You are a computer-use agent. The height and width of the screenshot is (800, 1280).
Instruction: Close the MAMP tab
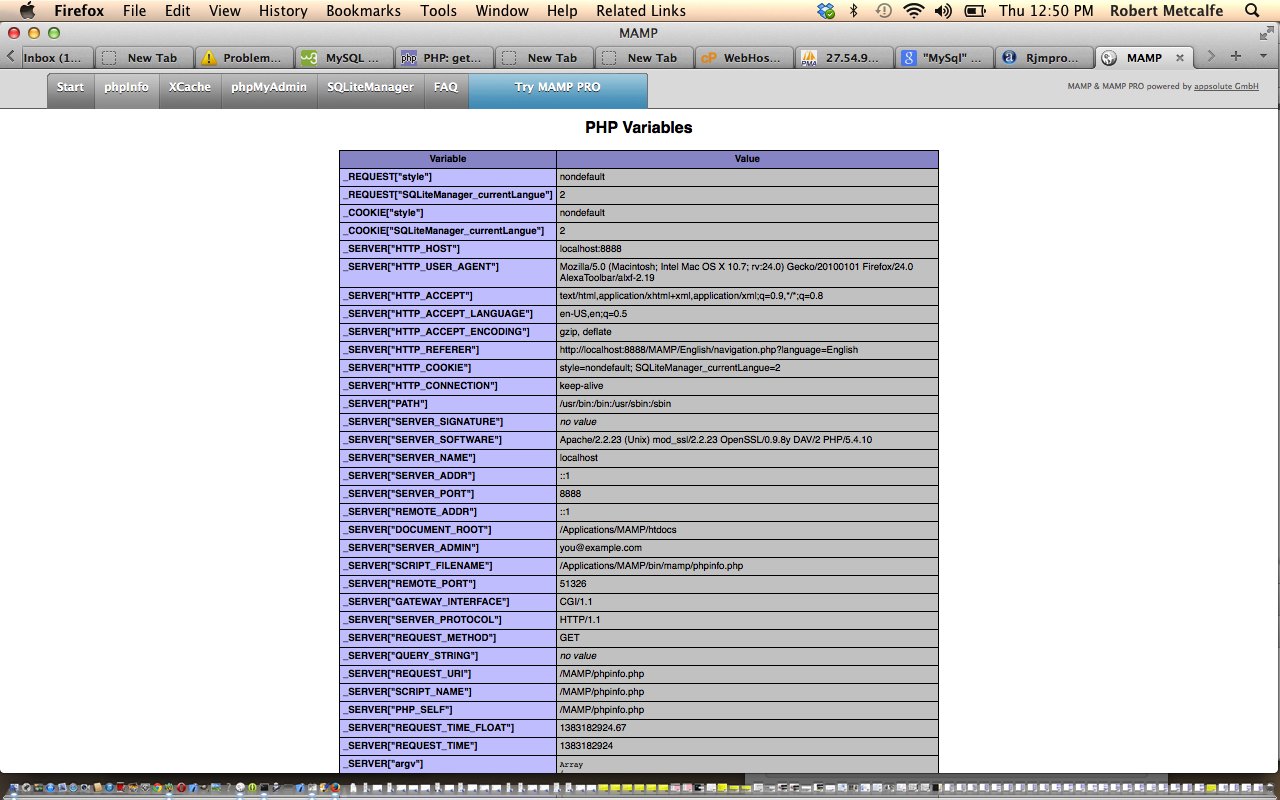pyautogui.click(x=1180, y=58)
